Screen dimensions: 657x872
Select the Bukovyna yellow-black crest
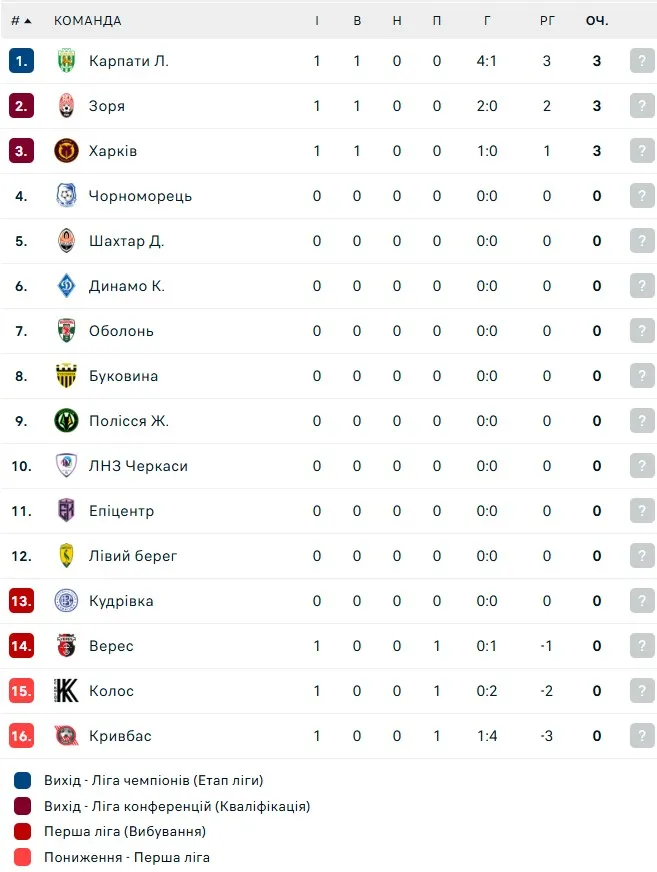coord(66,376)
